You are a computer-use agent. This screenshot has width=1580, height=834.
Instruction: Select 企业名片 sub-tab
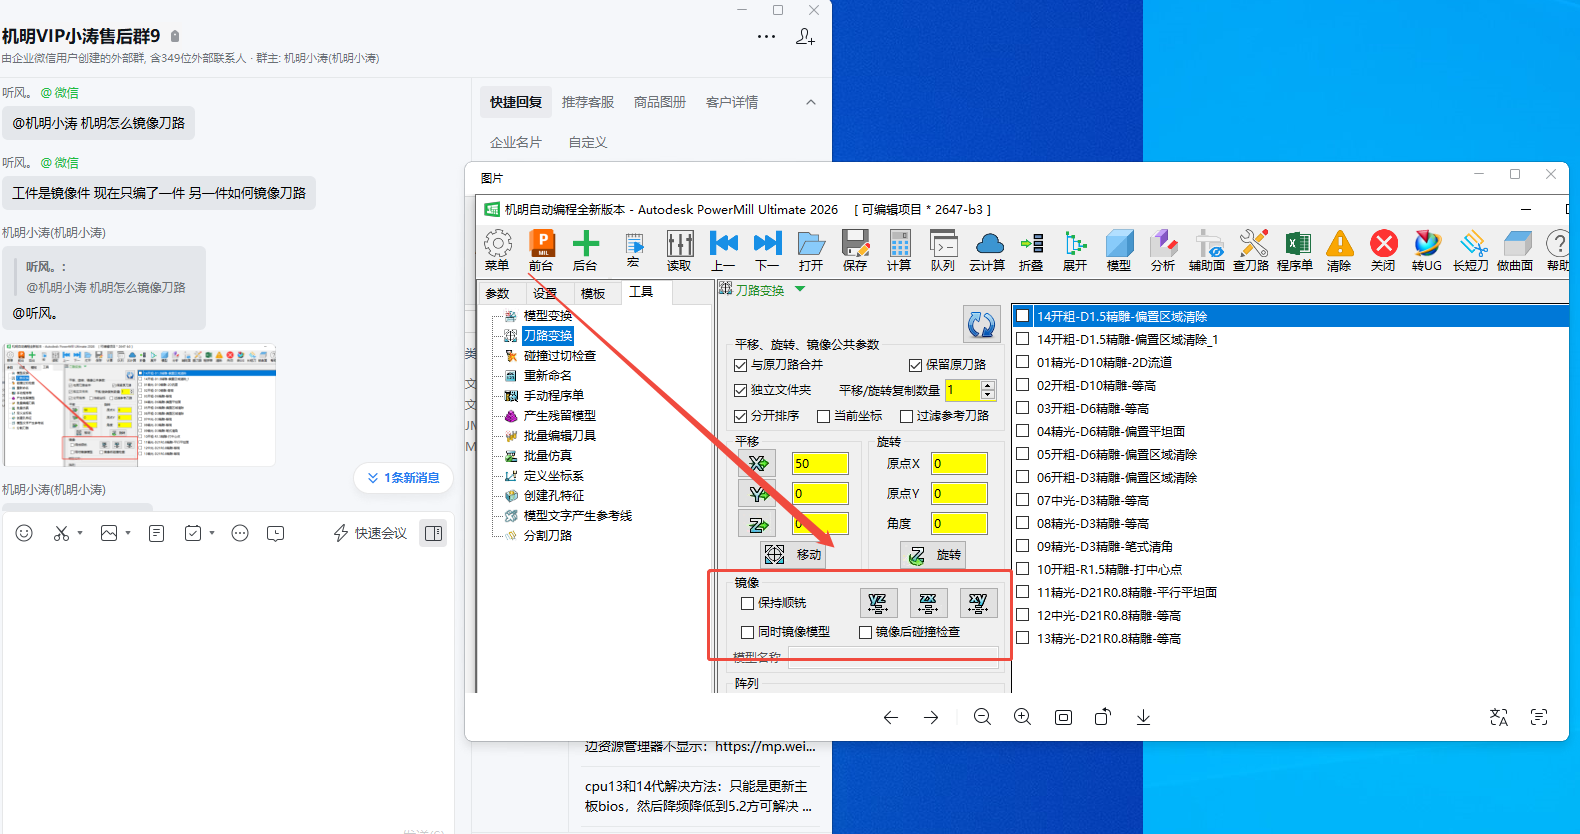tap(516, 142)
